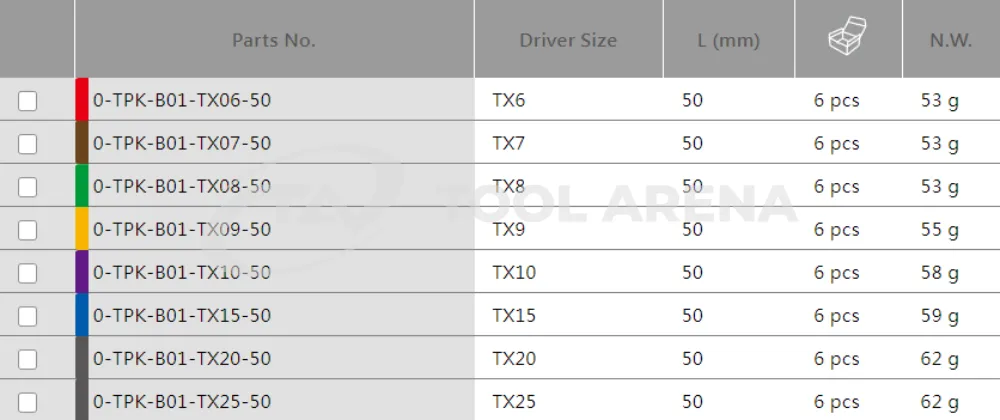The width and height of the screenshot is (1000, 420).
Task: Check the box for 0-TPK-B01-TX06-50
Action: tap(28, 101)
